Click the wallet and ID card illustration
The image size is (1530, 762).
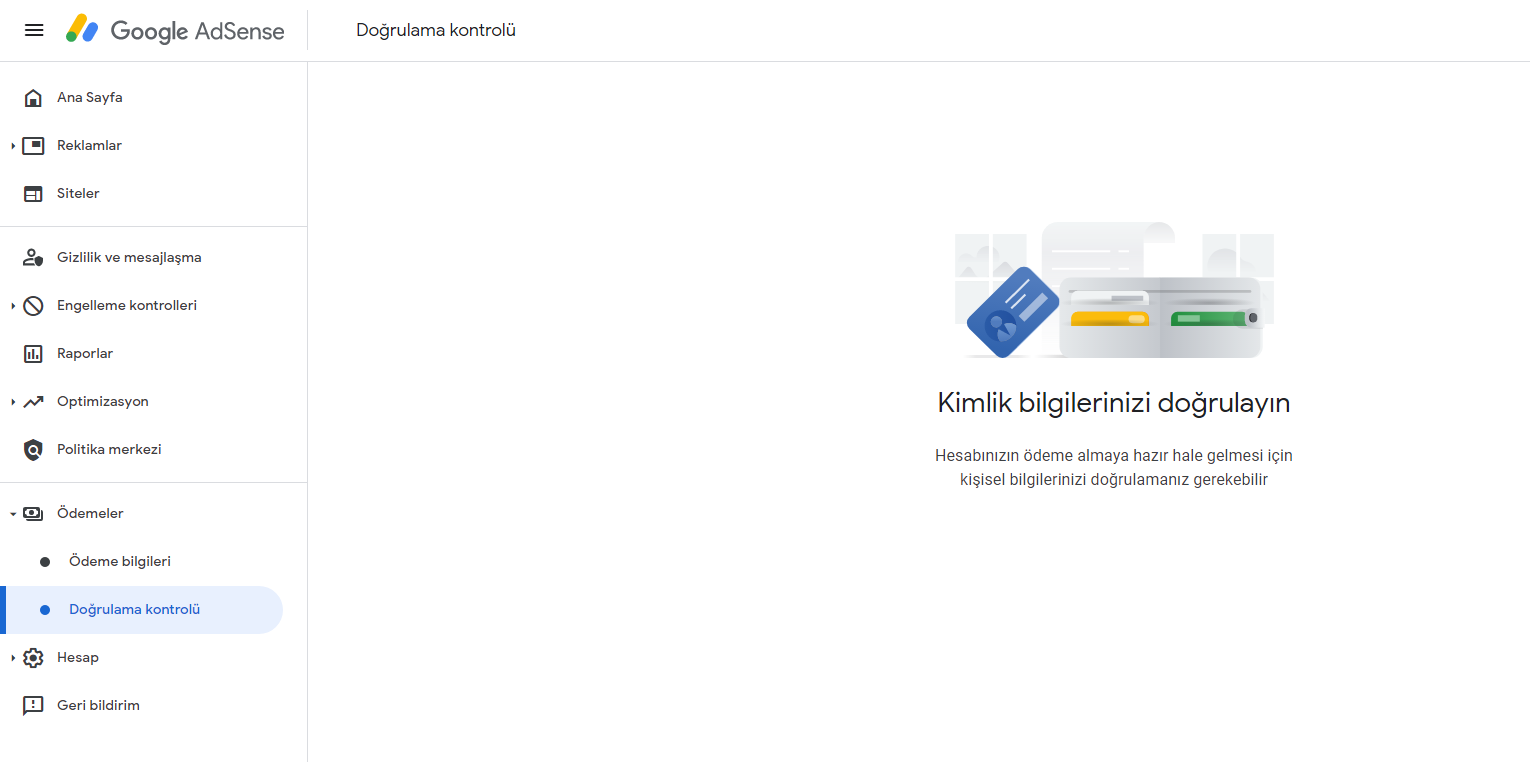tap(1114, 290)
